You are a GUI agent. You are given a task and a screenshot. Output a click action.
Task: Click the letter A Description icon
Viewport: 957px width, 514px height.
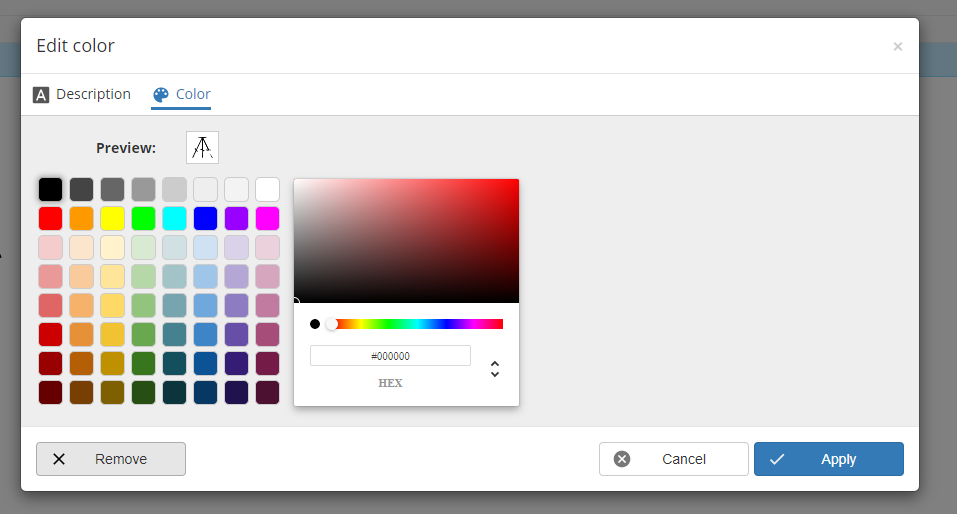(41, 95)
